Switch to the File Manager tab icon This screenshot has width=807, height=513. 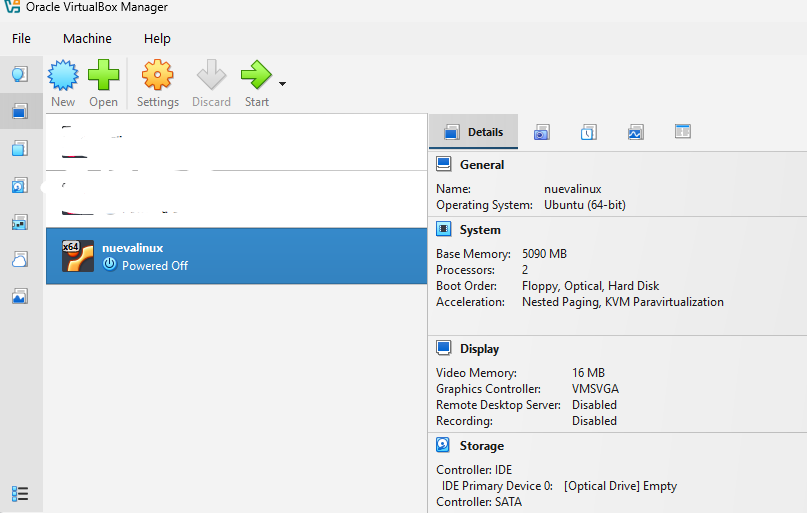coord(682,132)
